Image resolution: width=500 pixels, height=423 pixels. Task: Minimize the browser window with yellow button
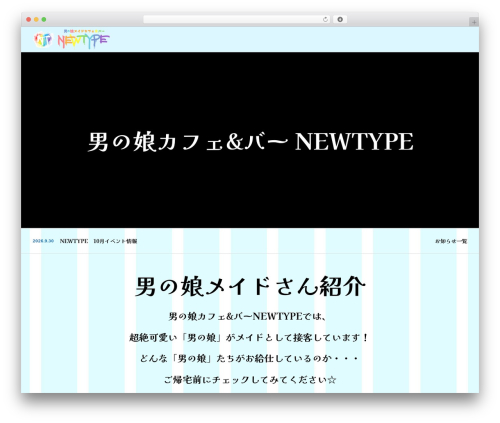36,20
